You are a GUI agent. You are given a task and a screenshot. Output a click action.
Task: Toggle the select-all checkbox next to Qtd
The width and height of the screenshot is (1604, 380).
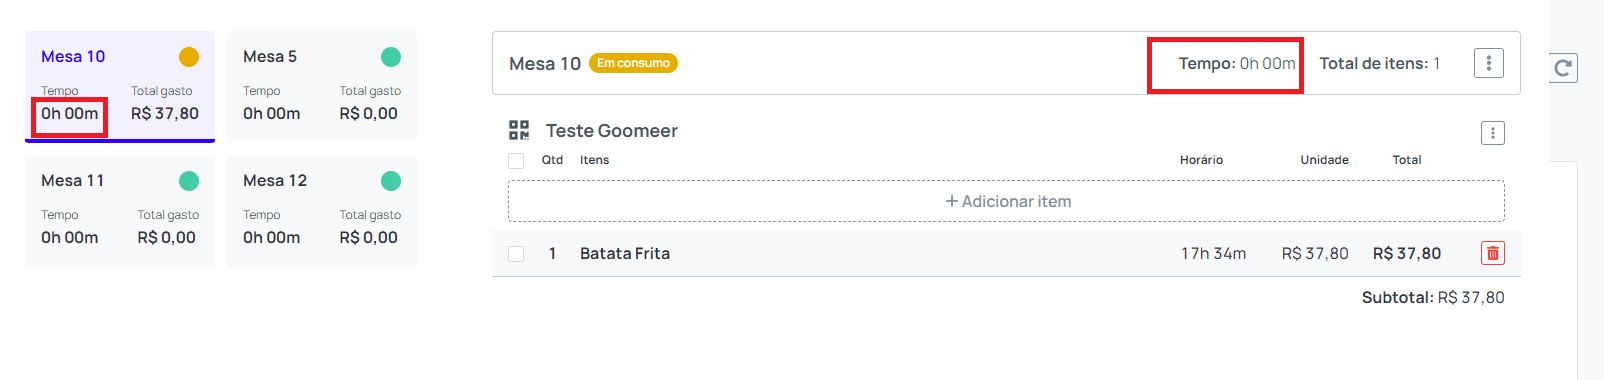point(516,161)
